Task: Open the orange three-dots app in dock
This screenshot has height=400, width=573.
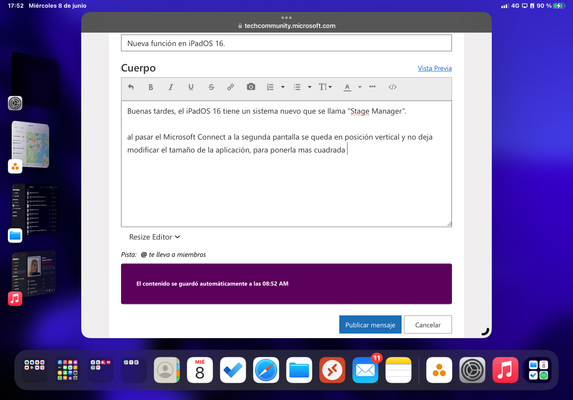Action: pos(439,370)
